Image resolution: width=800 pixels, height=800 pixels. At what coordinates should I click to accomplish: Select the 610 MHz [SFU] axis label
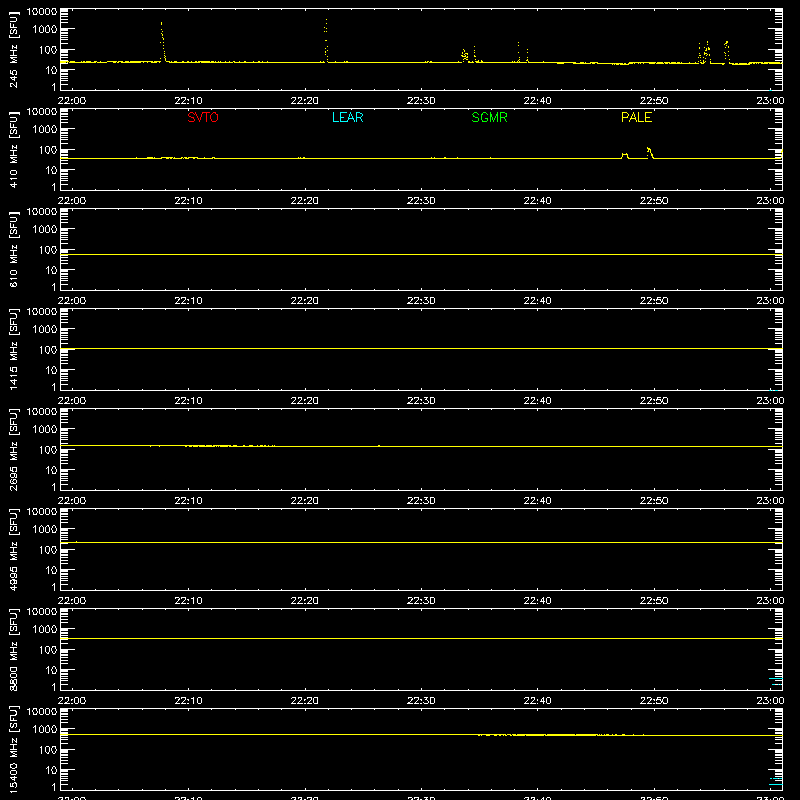[x=13, y=249]
